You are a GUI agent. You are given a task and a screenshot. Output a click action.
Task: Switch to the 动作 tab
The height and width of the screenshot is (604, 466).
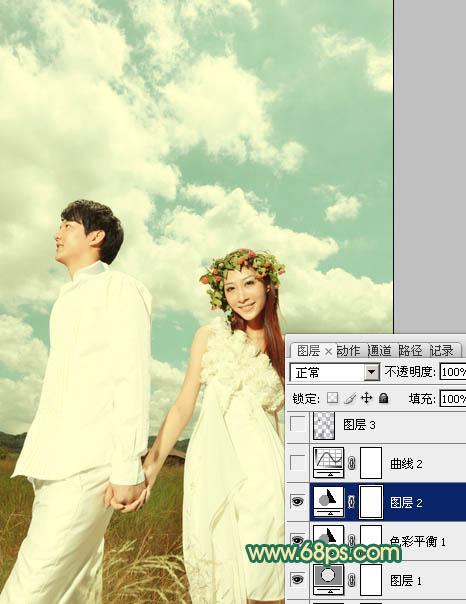tap(349, 351)
